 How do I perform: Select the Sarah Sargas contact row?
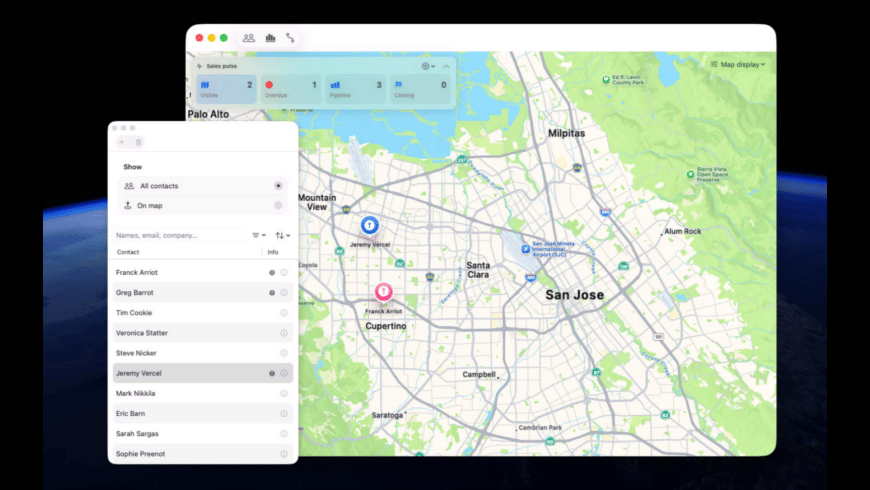point(203,433)
